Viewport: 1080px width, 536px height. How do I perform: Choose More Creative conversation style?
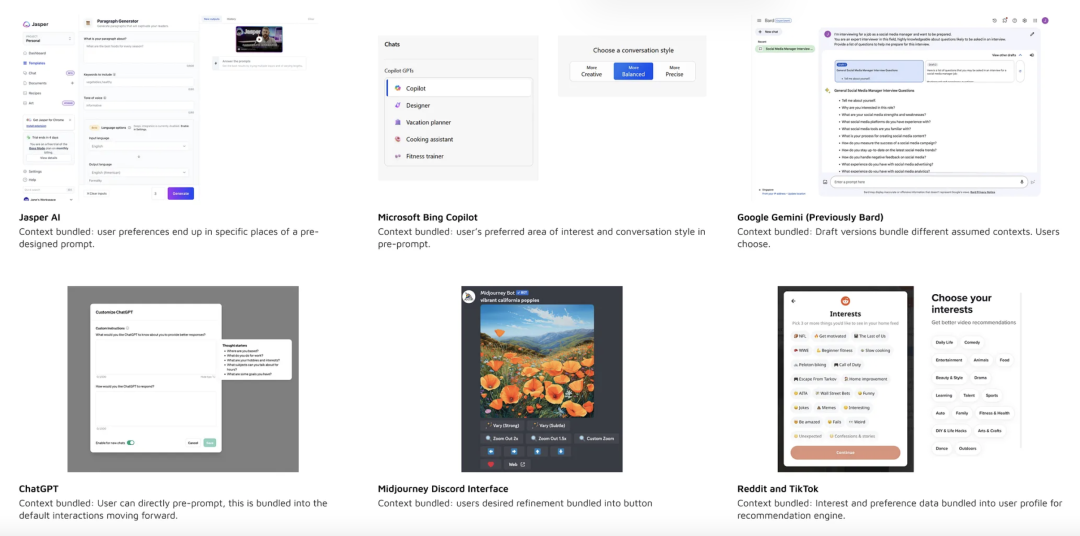(x=592, y=71)
